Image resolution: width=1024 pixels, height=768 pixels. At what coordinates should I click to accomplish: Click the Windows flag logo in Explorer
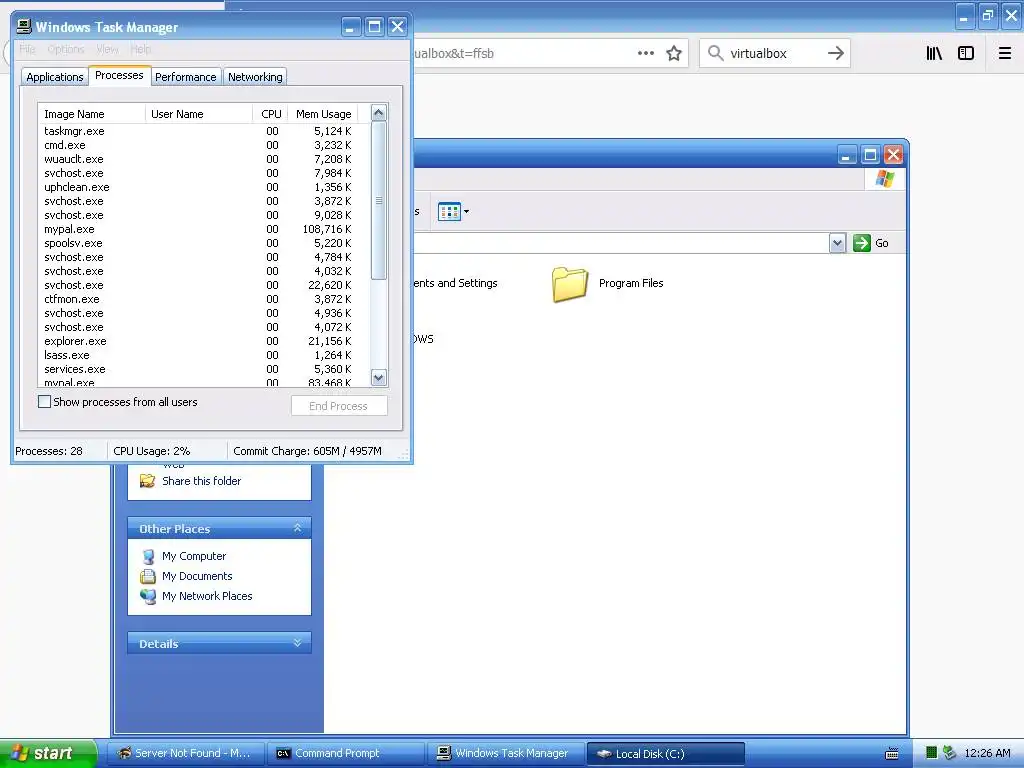[x=885, y=179]
